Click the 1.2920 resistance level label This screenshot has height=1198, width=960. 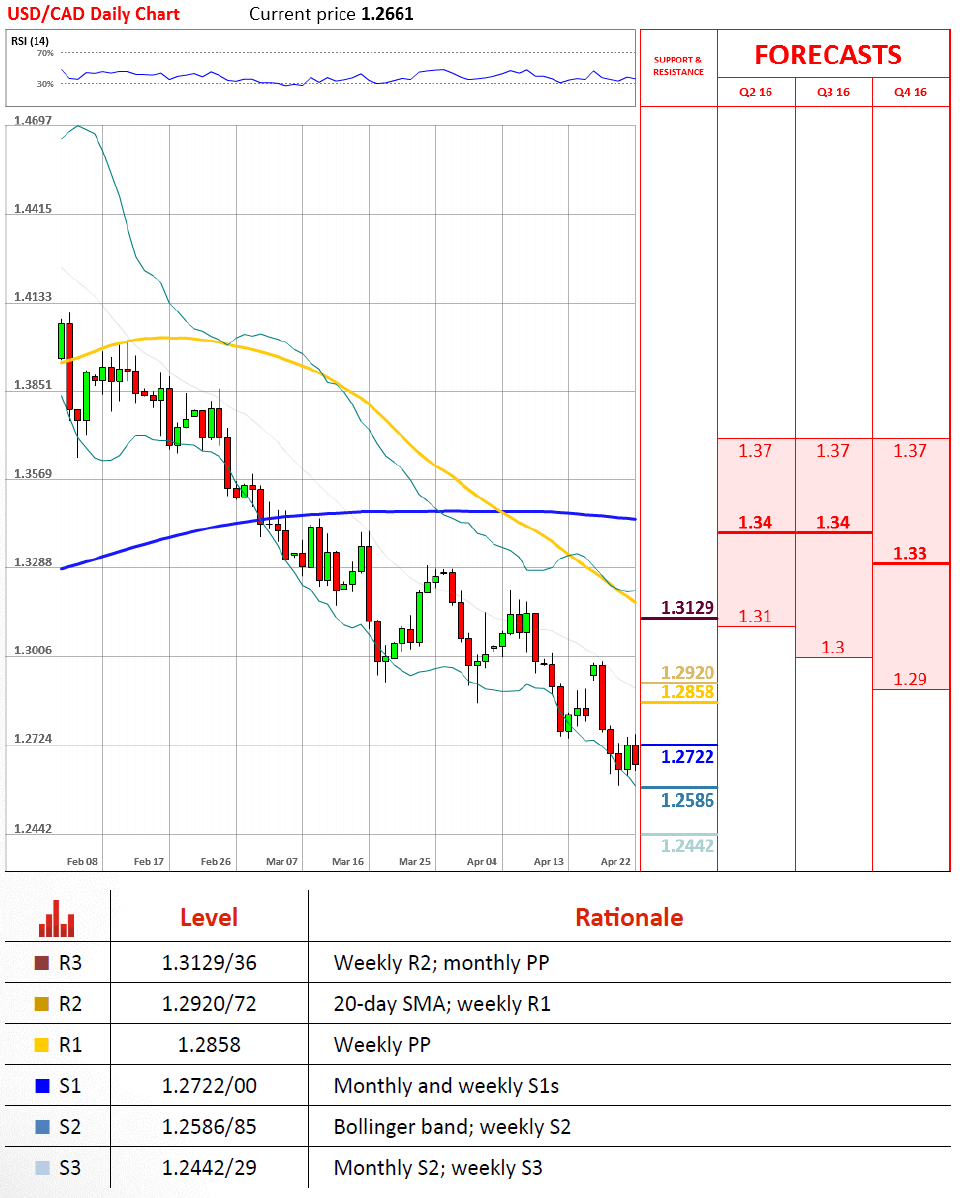point(687,672)
